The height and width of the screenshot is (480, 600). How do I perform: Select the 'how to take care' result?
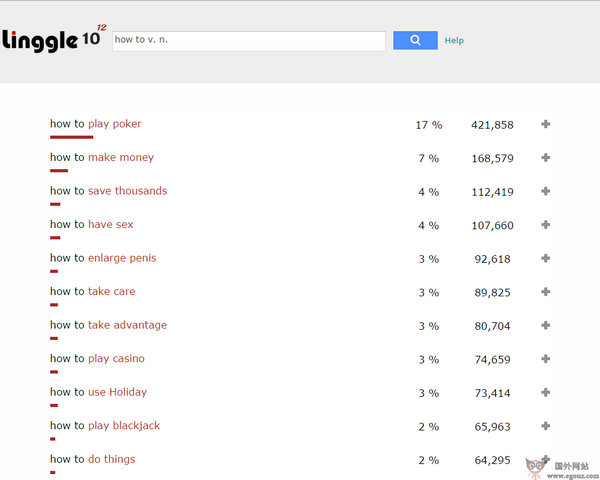point(93,292)
